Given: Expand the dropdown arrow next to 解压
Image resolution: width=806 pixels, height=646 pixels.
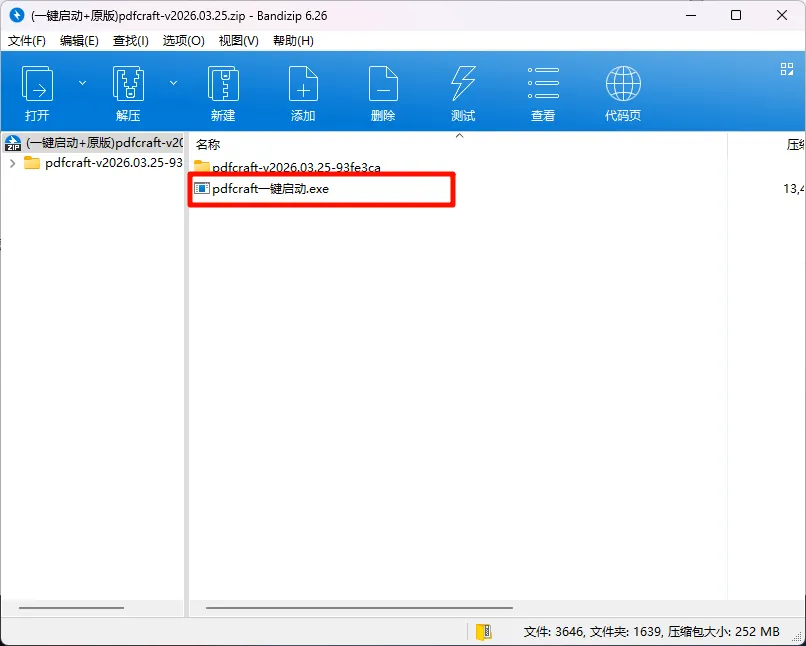Looking at the screenshot, I should tap(174, 83).
